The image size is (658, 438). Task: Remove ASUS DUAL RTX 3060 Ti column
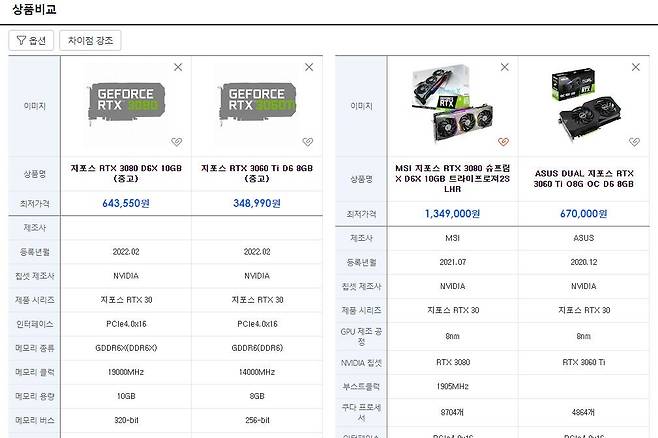[x=636, y=67]
